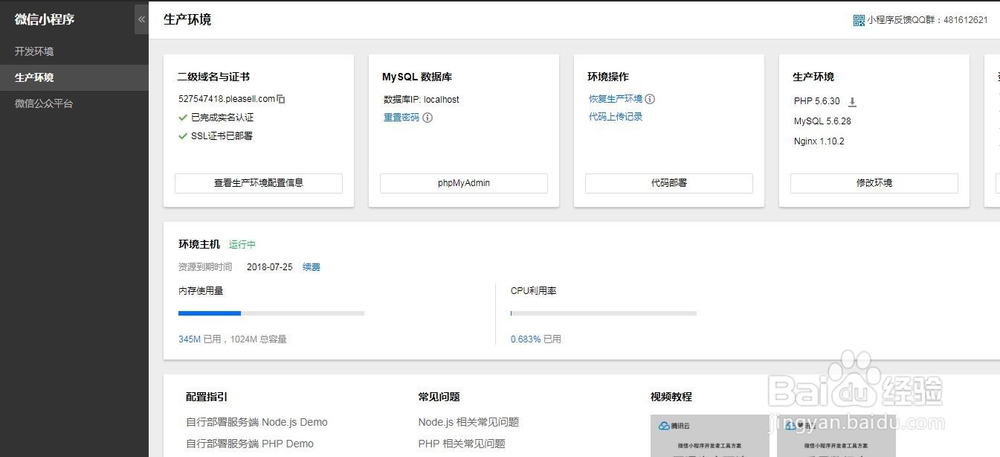Click the info icon beside 重置密码
This screenshot has width=1000, height=457.
point(428,118)
